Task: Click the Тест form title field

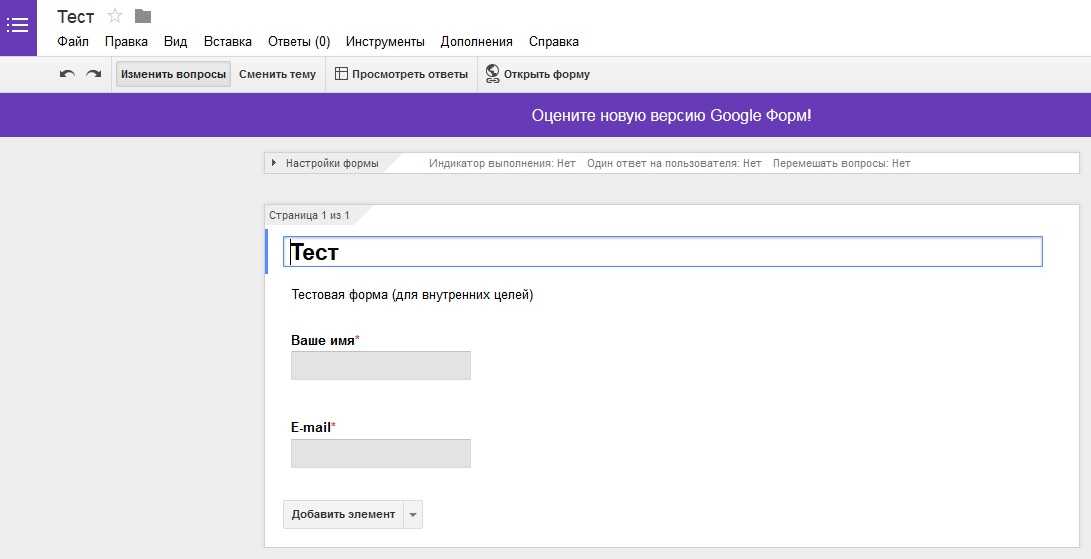Action: pyautogui.click(x=662, y=251)
